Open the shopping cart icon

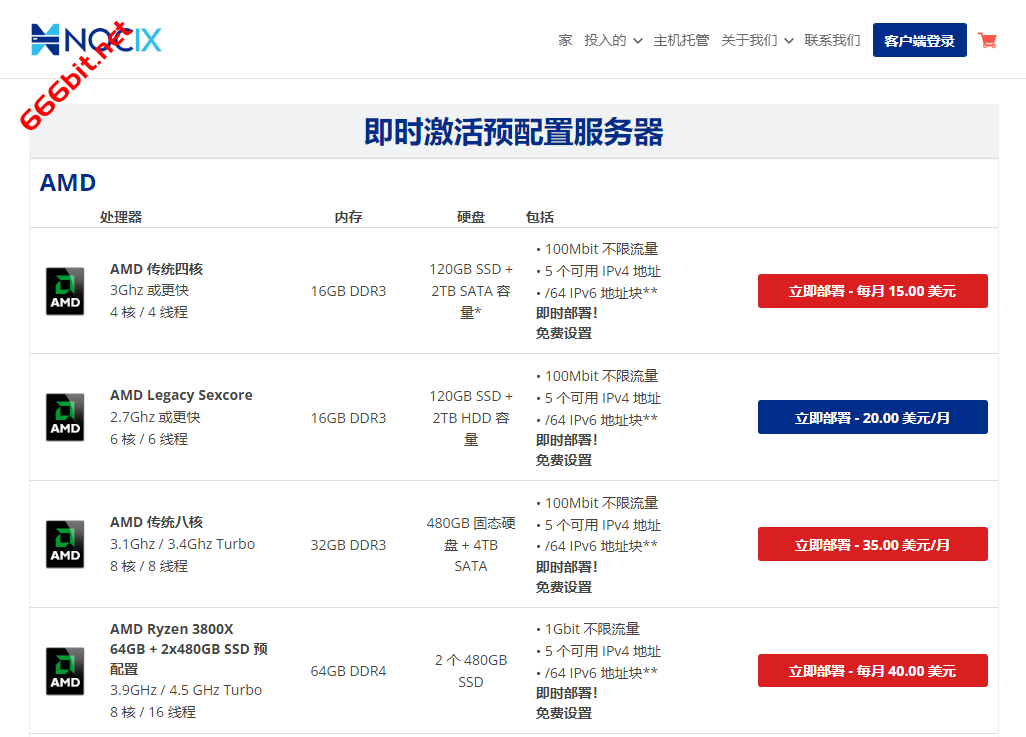tap(987, 40)
